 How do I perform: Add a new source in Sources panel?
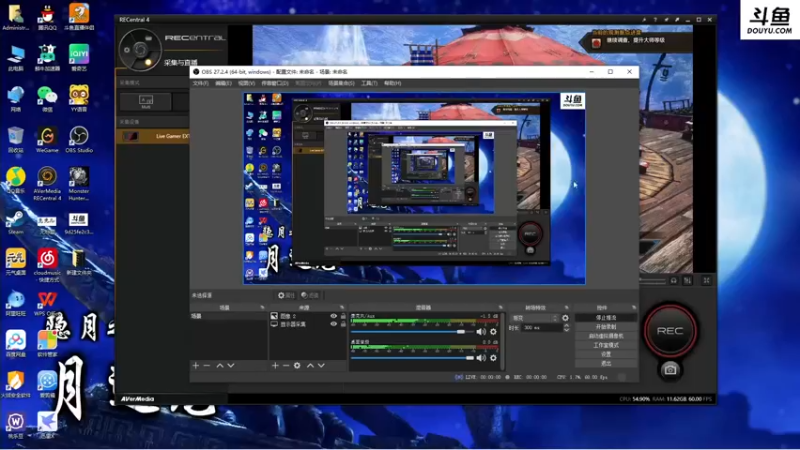coord(275,365)
